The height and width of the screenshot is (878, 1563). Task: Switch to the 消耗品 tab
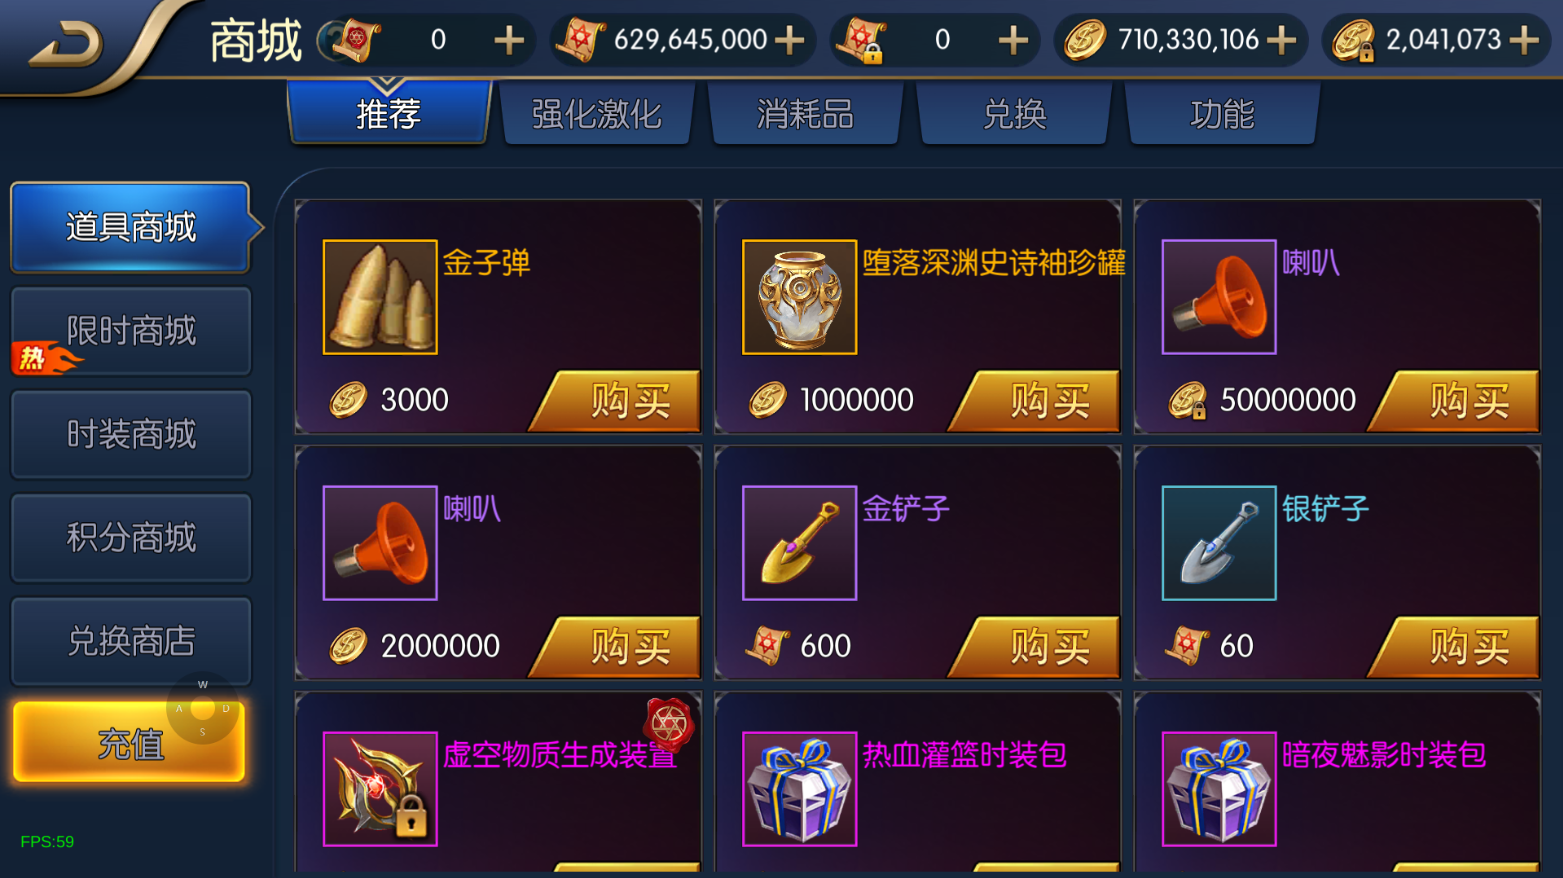click(x=806, y=114)
